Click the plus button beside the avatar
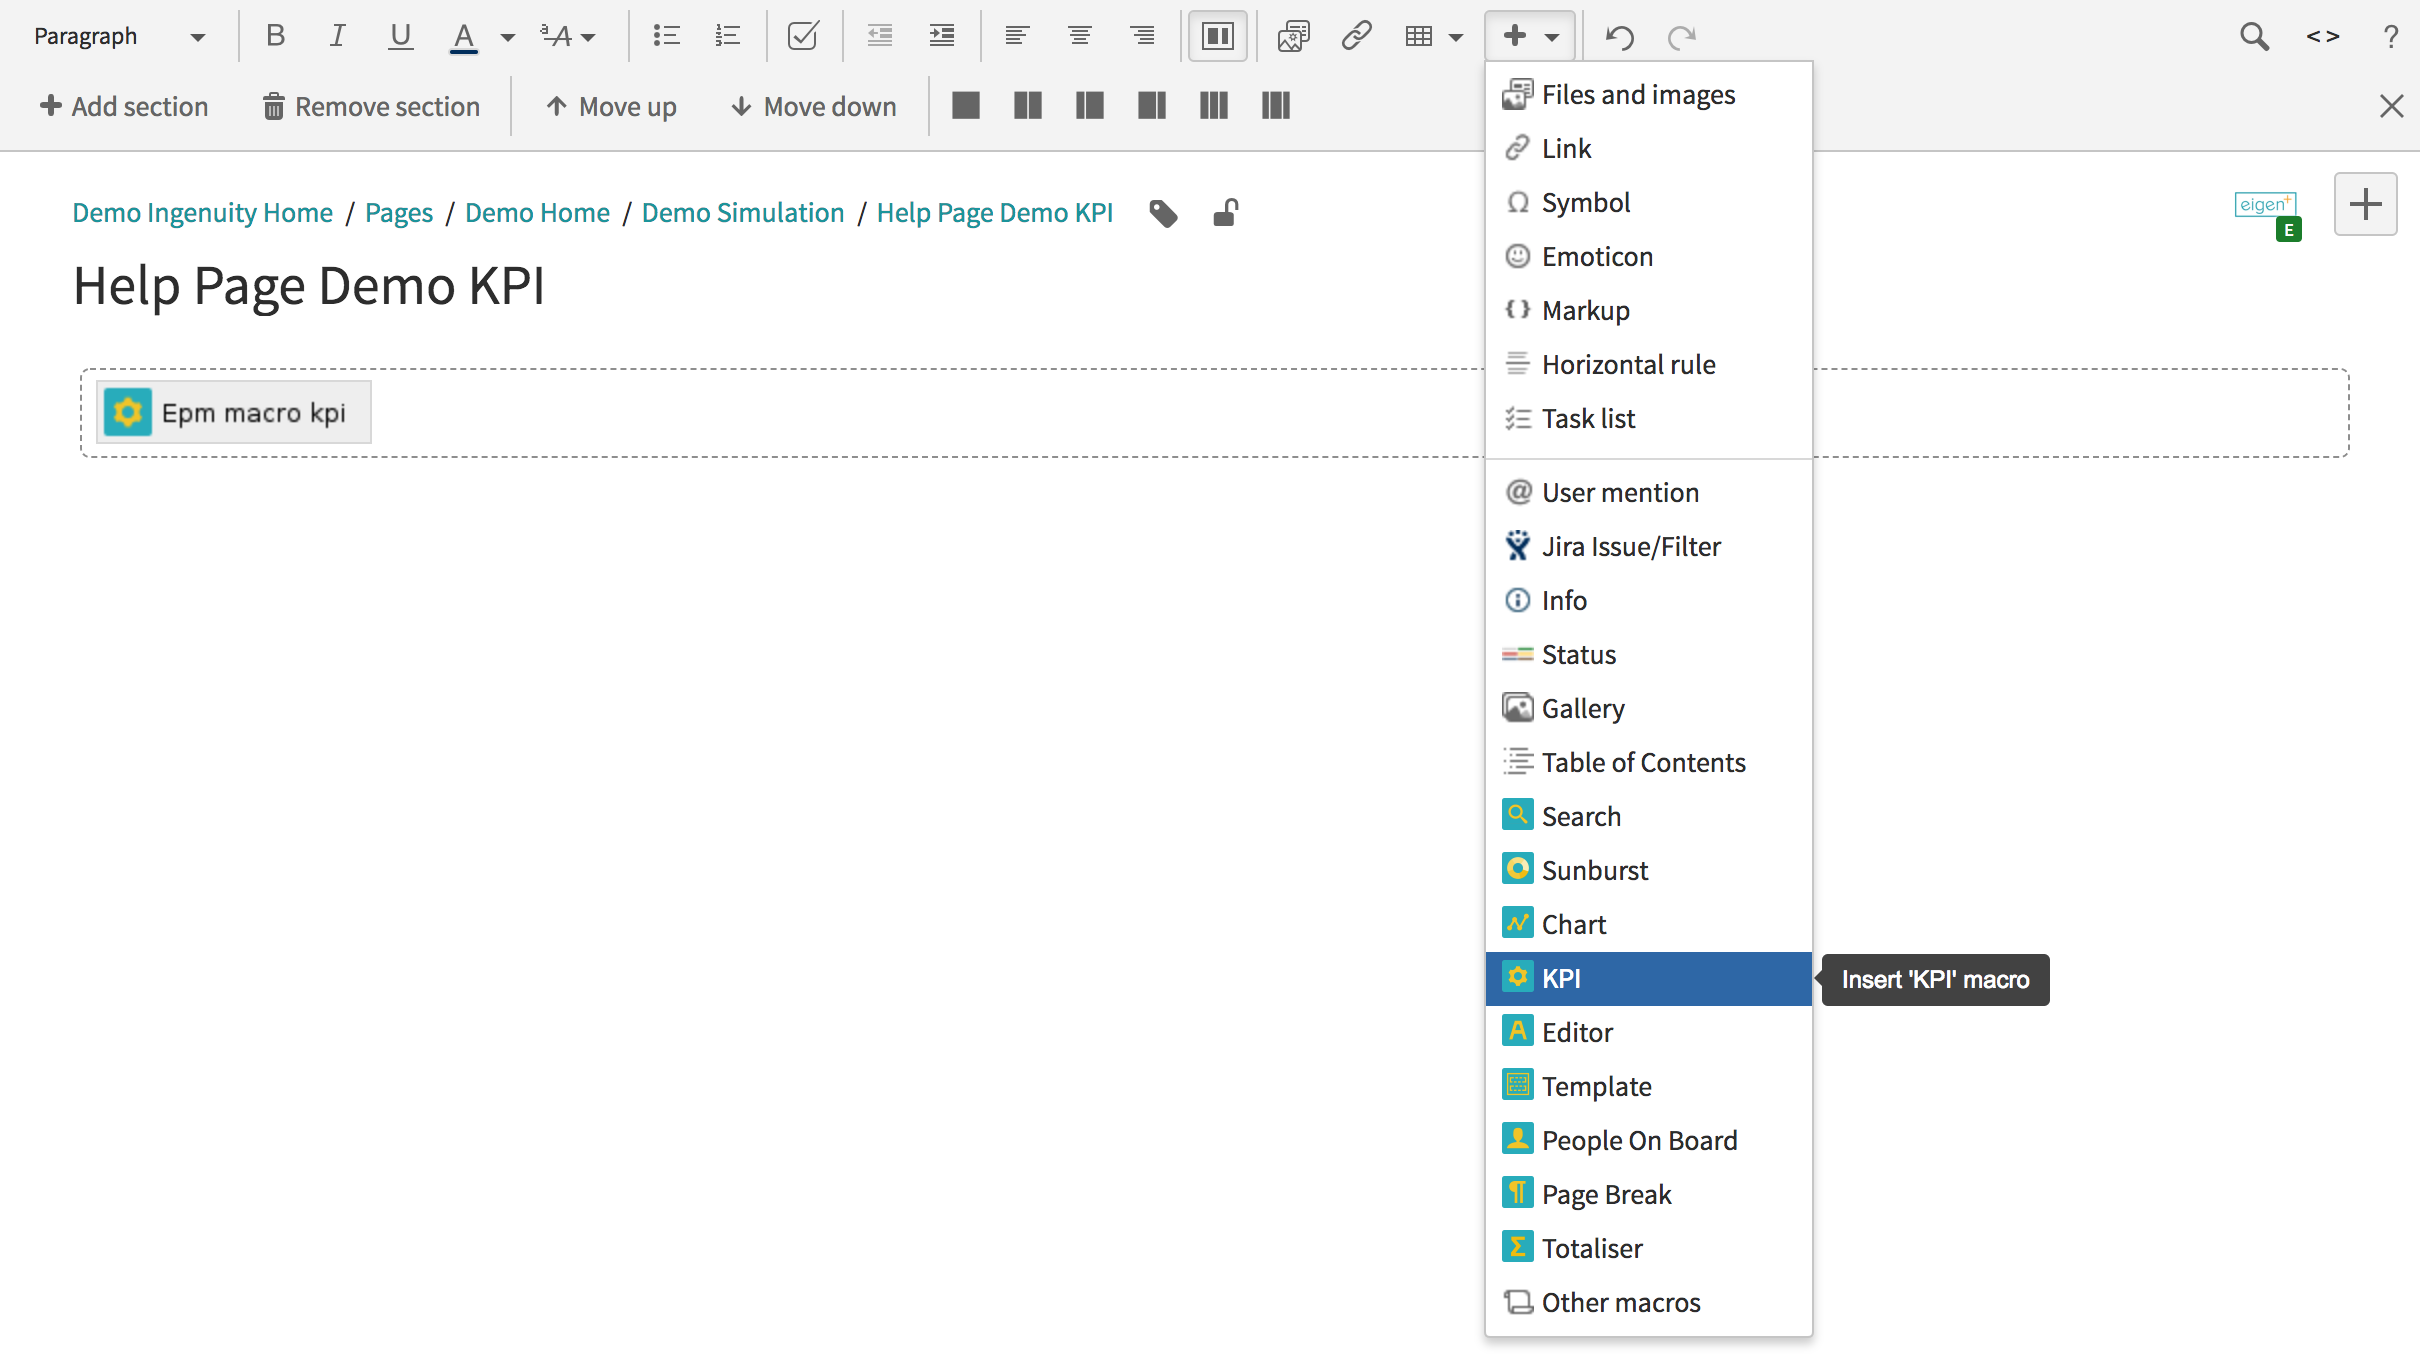Screen dimensions: 2420x1354 click(x=2365, y=204)
